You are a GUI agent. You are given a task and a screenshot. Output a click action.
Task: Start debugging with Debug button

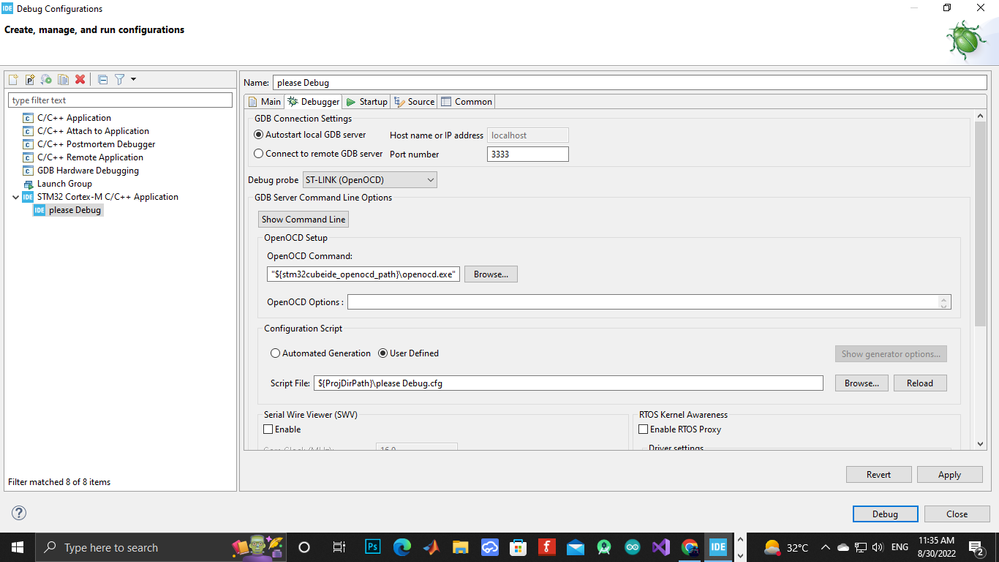(x=885, y=514)
